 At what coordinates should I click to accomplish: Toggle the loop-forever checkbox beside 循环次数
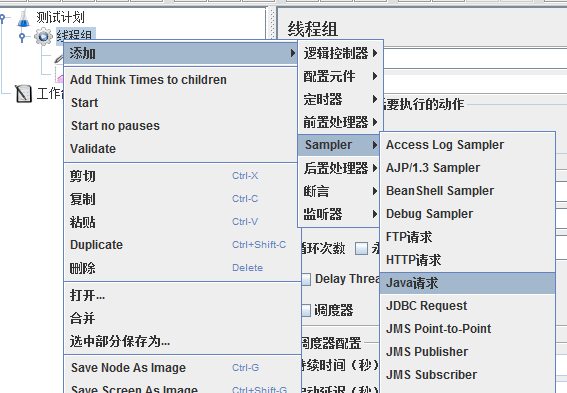pos(361,248)
